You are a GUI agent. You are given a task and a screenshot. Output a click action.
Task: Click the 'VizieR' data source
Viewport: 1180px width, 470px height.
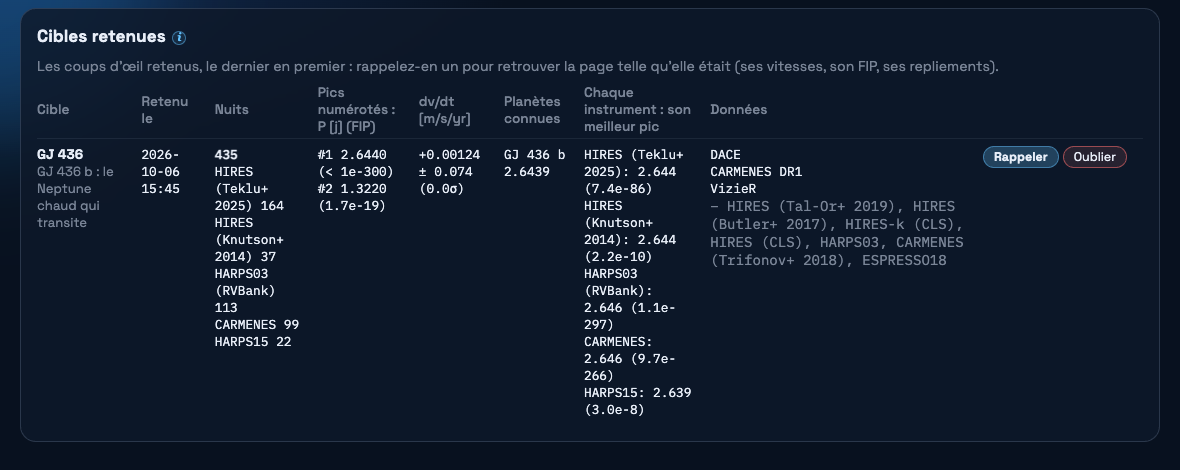click(x=733, y=189)
